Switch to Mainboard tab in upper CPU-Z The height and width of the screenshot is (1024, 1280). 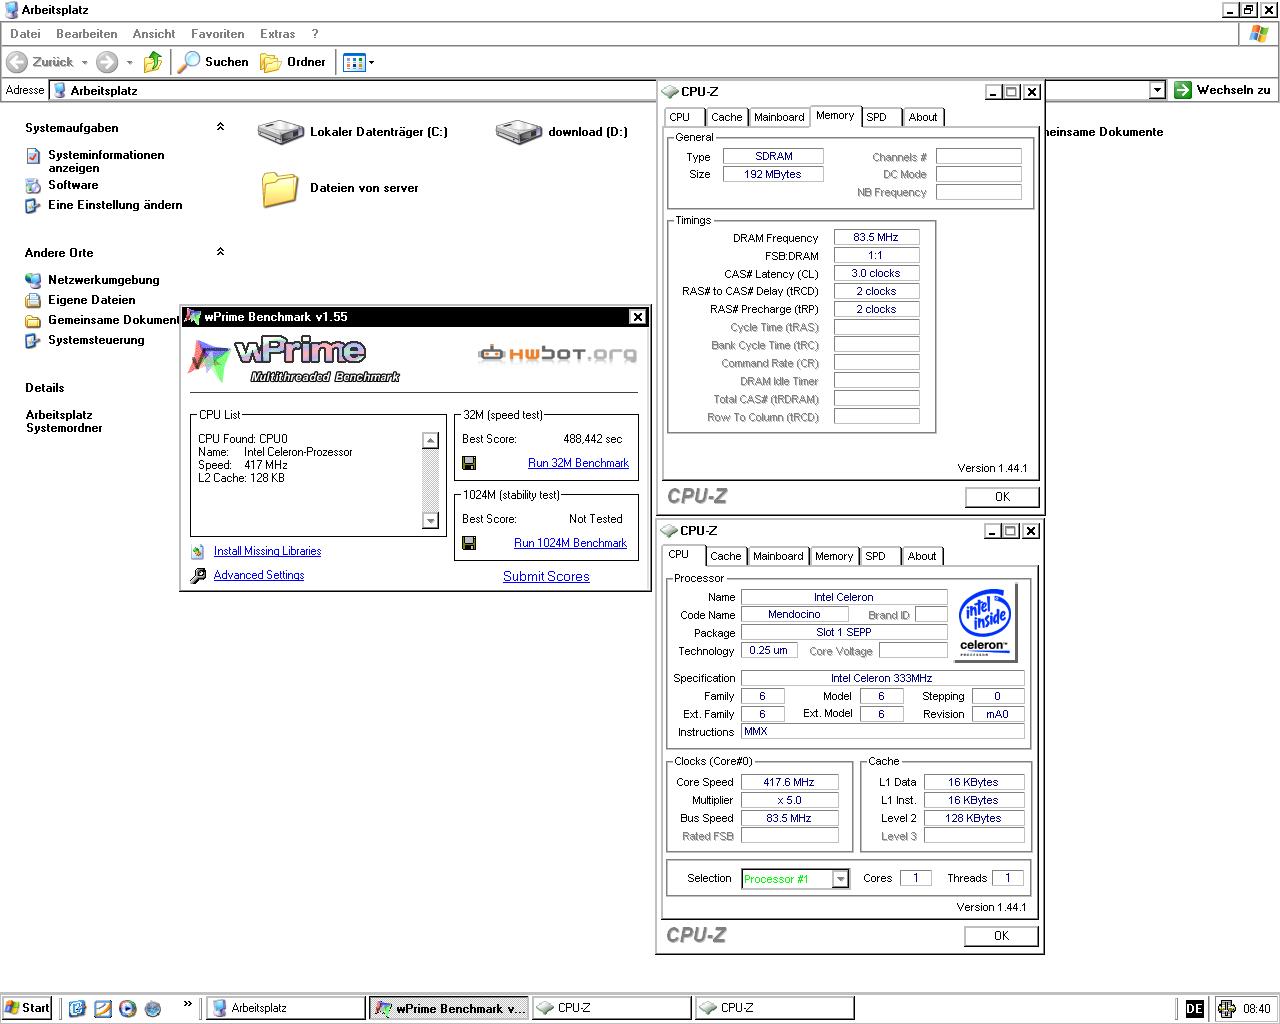779,117
